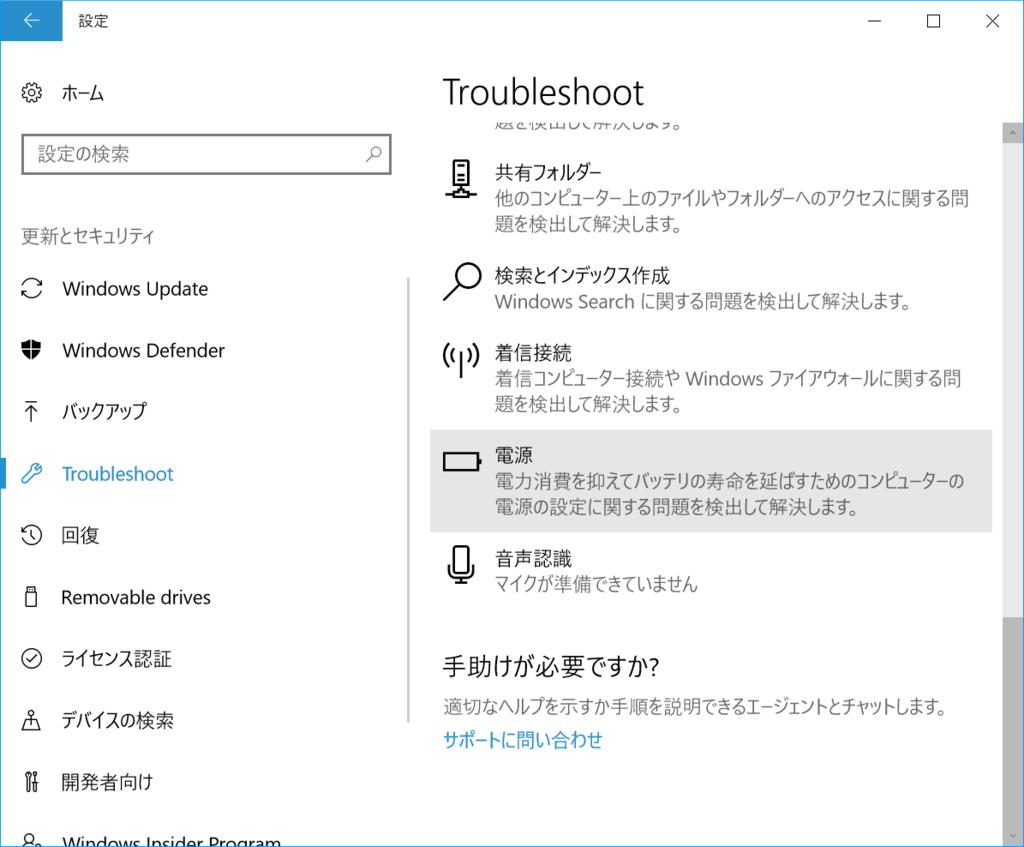The height and width of the screenshot is (847, 1024).
Task: Select 共有フォルダー troubleshooter
Action: click(711, 198)
